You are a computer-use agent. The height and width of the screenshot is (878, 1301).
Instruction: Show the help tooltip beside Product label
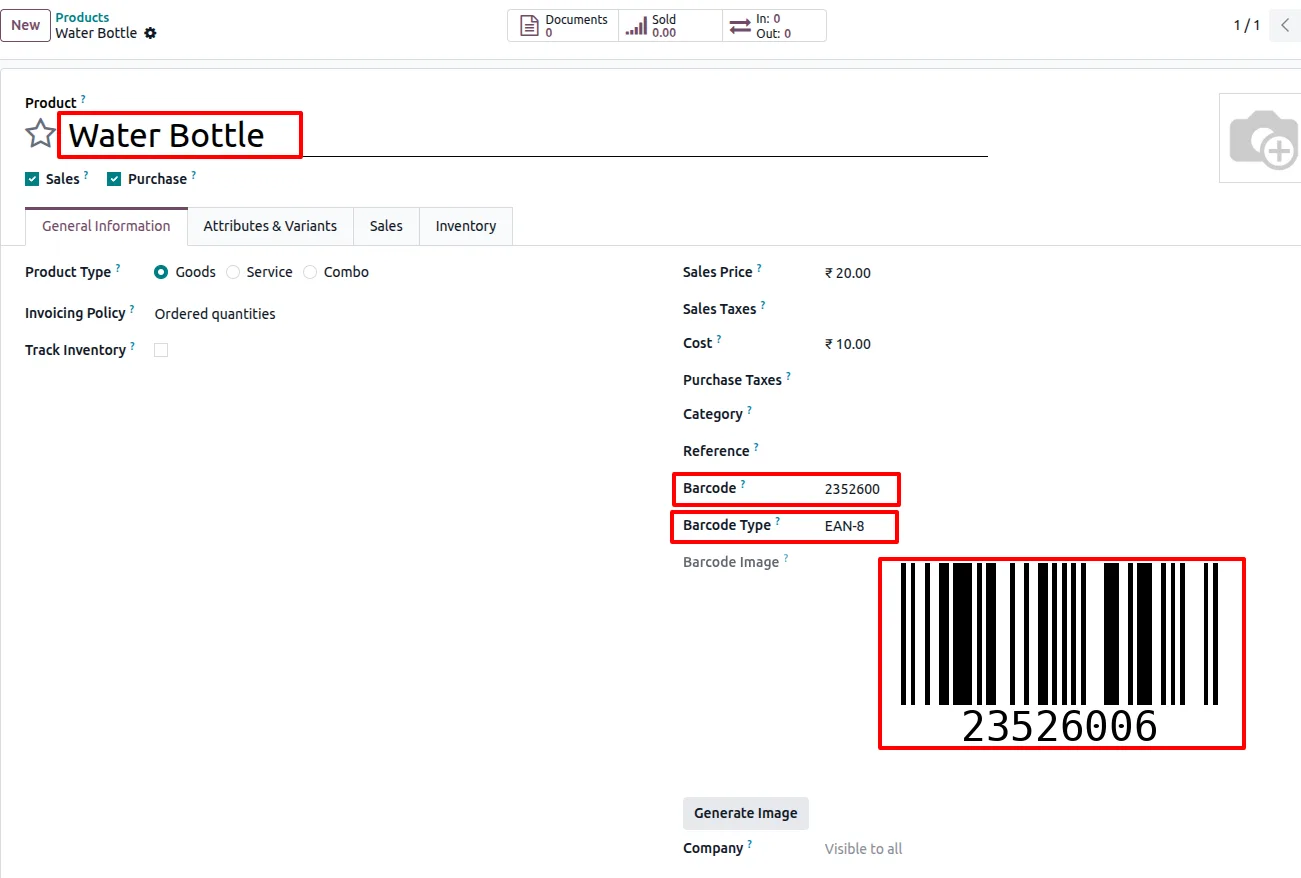click(83, 99)
